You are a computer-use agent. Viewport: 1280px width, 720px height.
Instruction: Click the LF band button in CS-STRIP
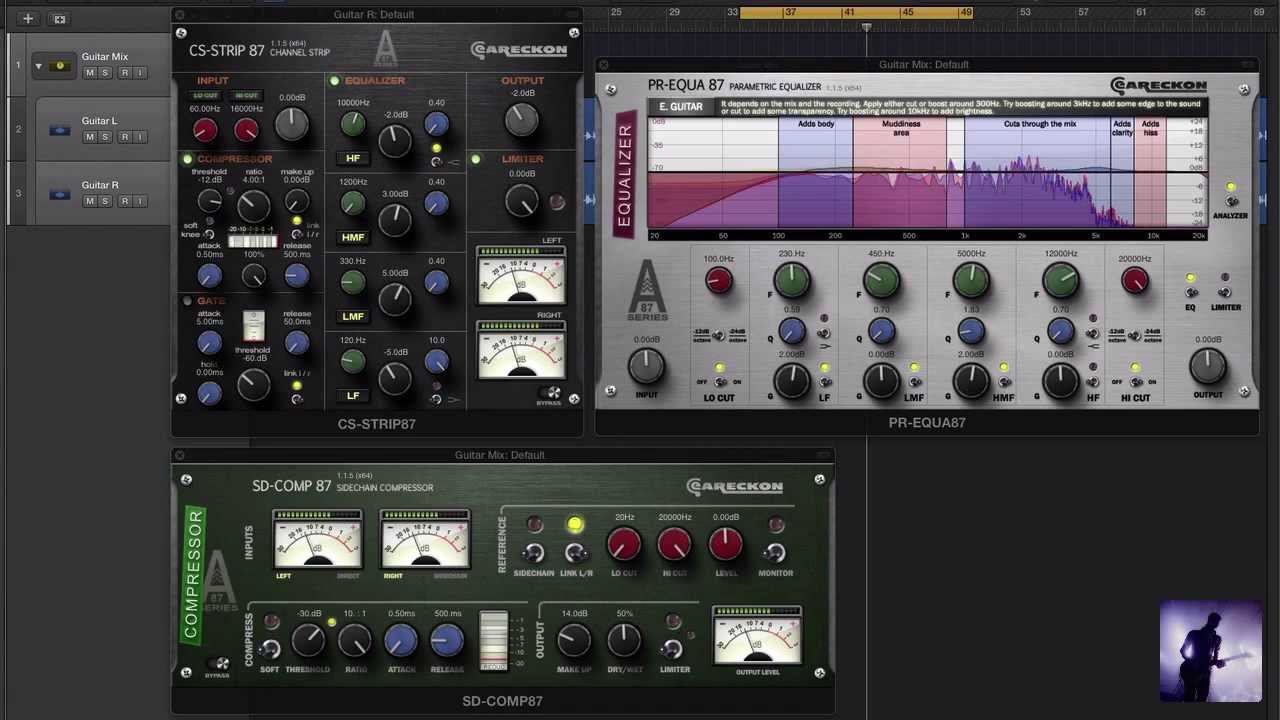point(353,395)
